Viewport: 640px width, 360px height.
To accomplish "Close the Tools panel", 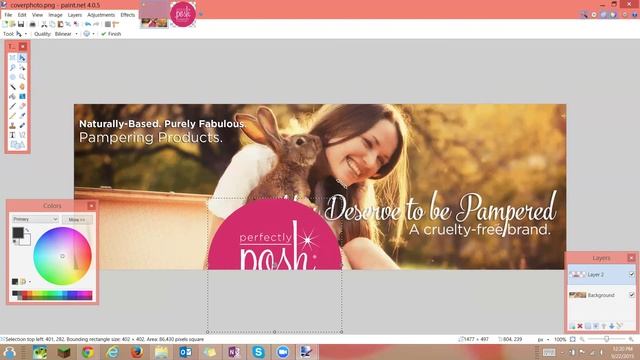I will coord(23,47).
